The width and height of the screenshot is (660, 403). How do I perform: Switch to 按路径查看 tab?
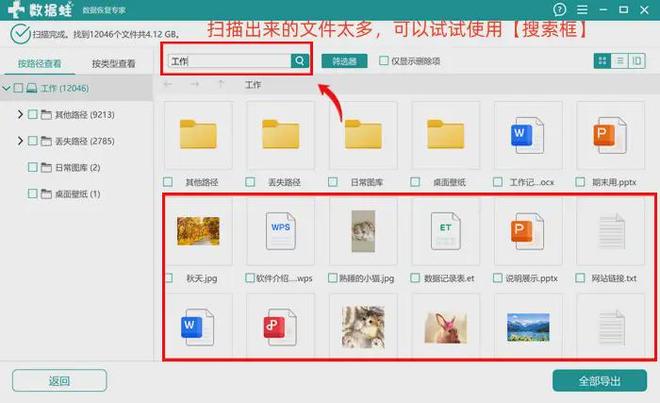(x=40, y=64)
